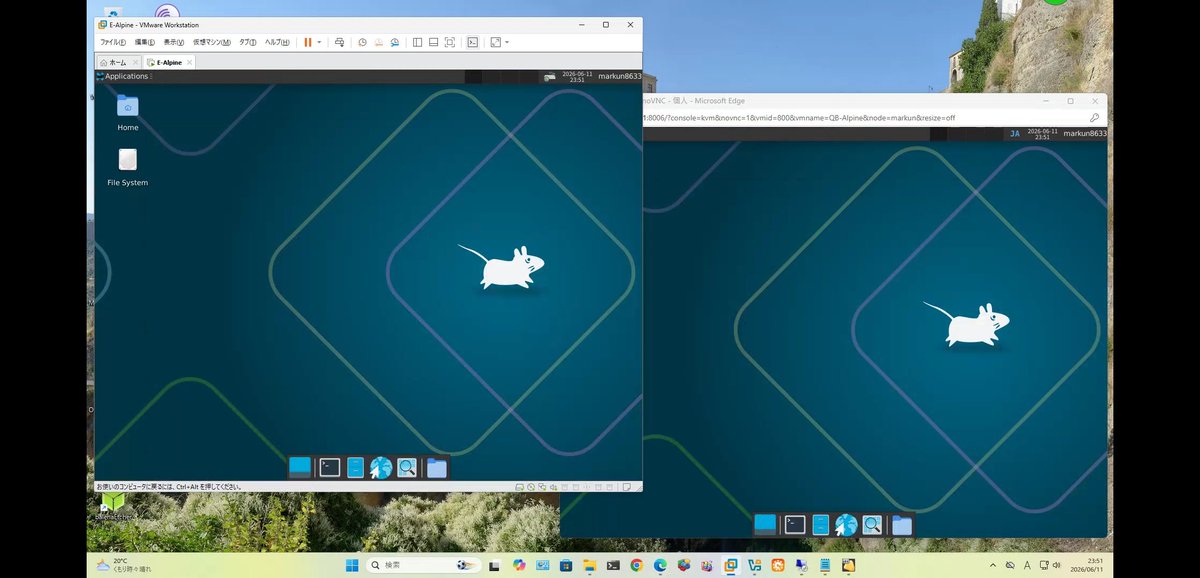Suspend VM with orange pause button

pyautogui.click(x=308, y=42)
